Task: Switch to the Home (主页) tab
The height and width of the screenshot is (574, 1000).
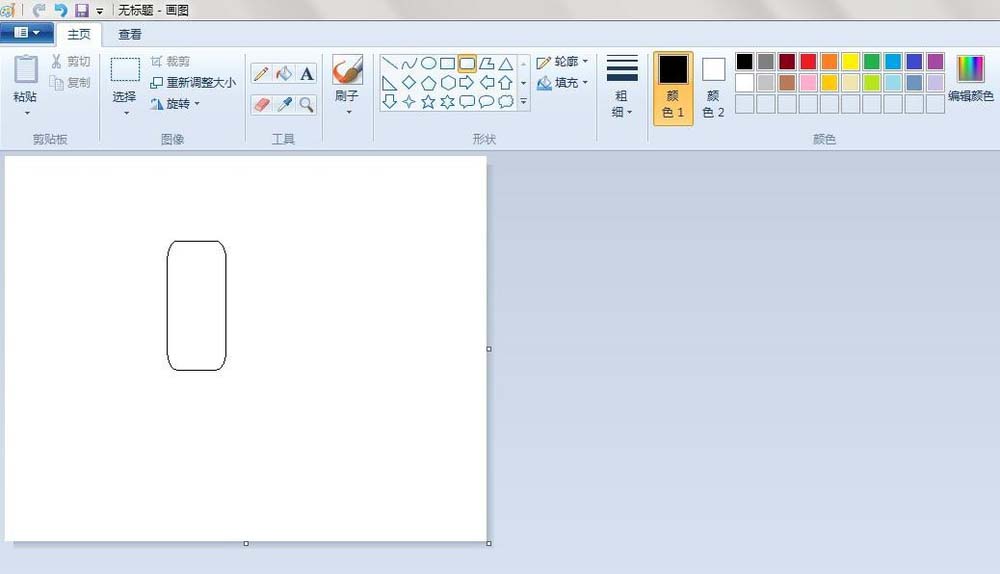Action: point(79,34)
